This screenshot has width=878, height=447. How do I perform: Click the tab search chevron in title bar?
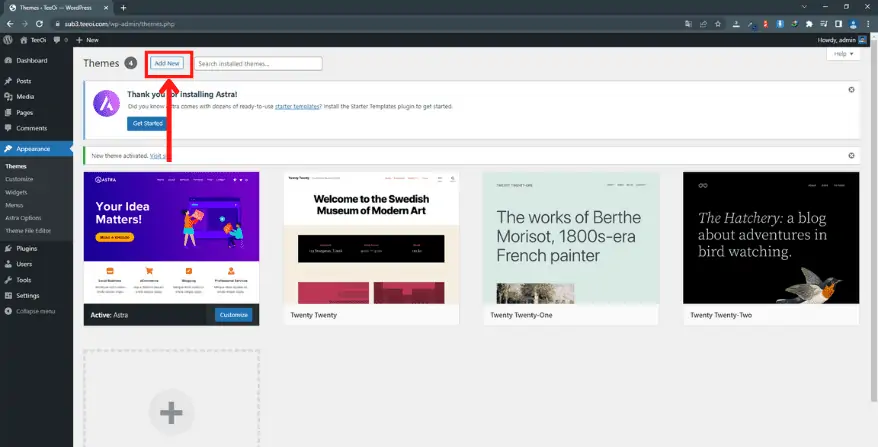(x=804, y=7)
